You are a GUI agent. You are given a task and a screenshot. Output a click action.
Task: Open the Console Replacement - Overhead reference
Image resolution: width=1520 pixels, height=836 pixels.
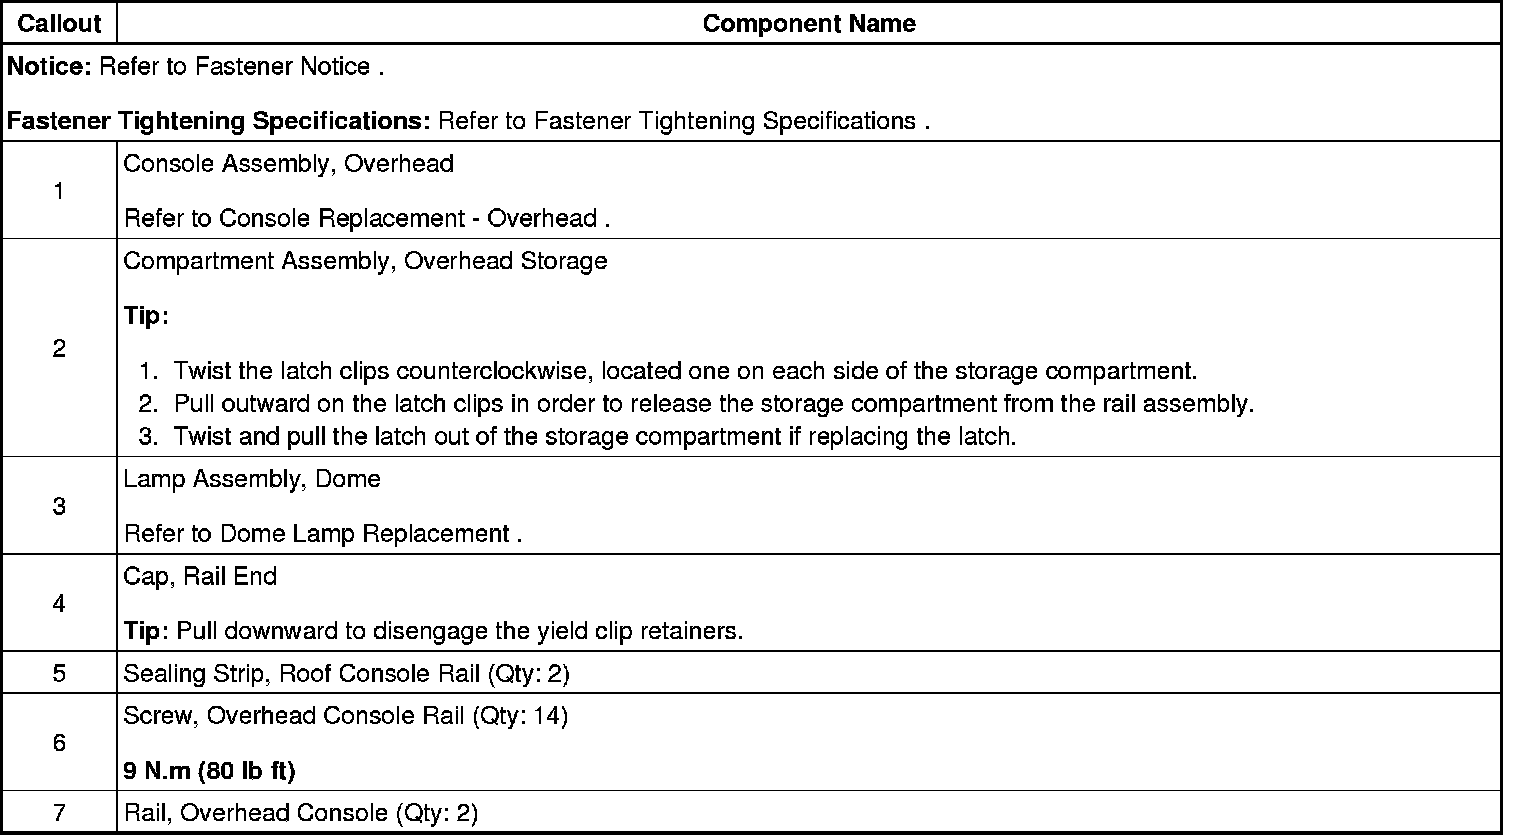coord(408,218)
